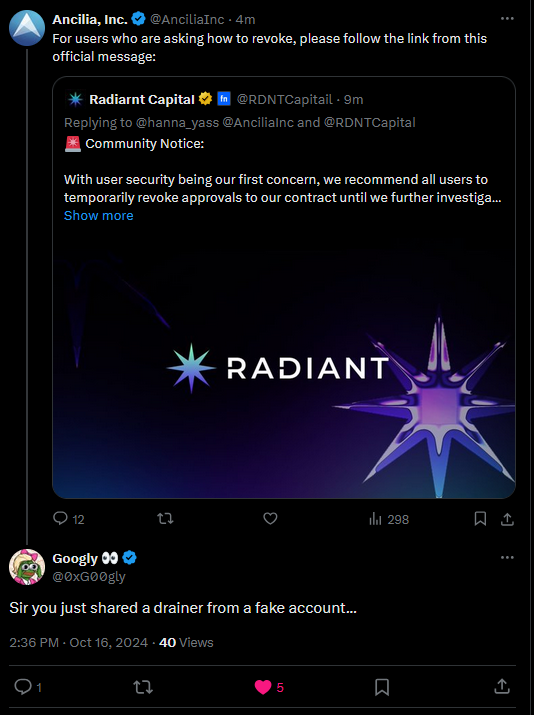Share the Ancilia tweet

[x=507, y=518]
